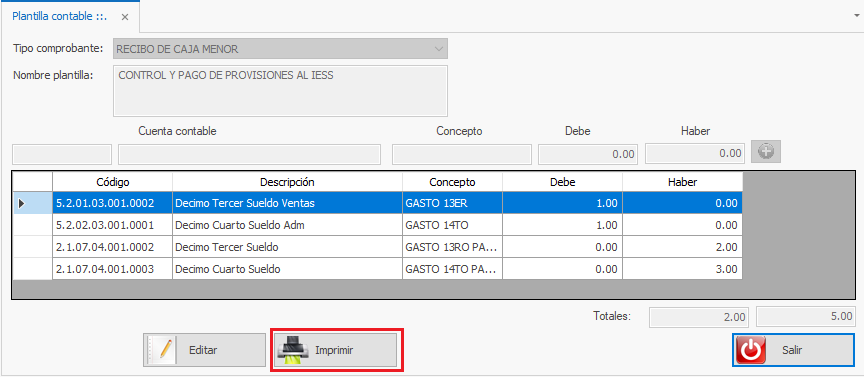Image resolution: width=864 pixels, height=377 pixels.
Task: Click Debe 1.00 in GASTO 14TO row
Action: pos(563,225)
